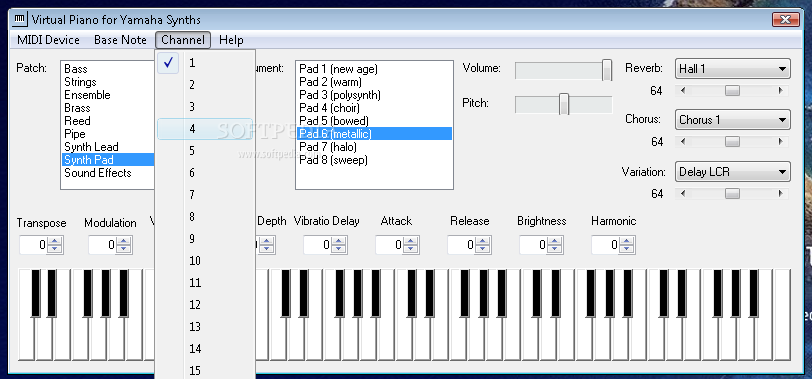Viewport: 812px width, 379px height.
Task: Select channel 13 in Channel menu
Action: pyautogui.click(x=205, y=327)
